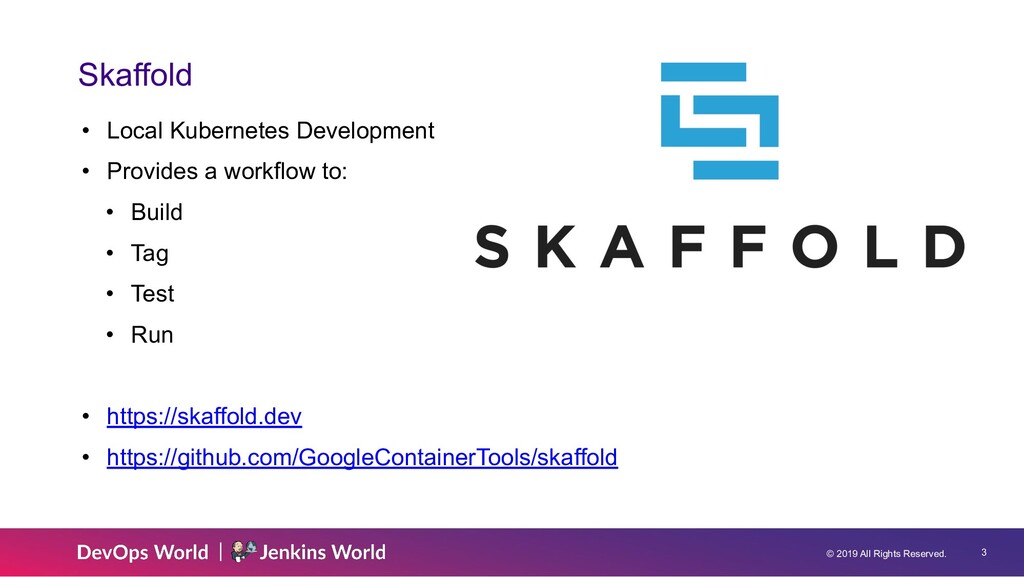This screenshot has height=577, width=1024.
Task: Select the Jenkins World butler icon
Action: (242, 552)
